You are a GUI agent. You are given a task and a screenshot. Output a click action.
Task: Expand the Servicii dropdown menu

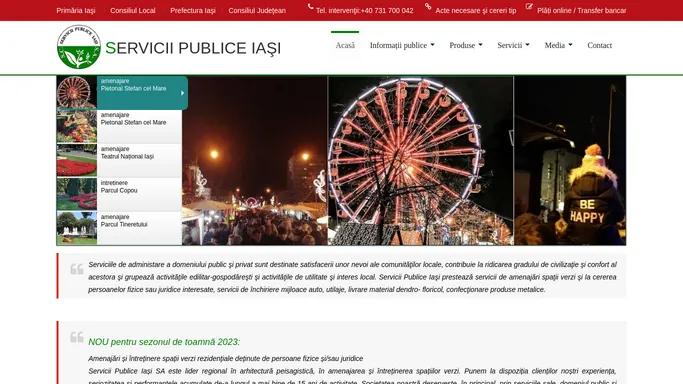[x=514, y=45]
